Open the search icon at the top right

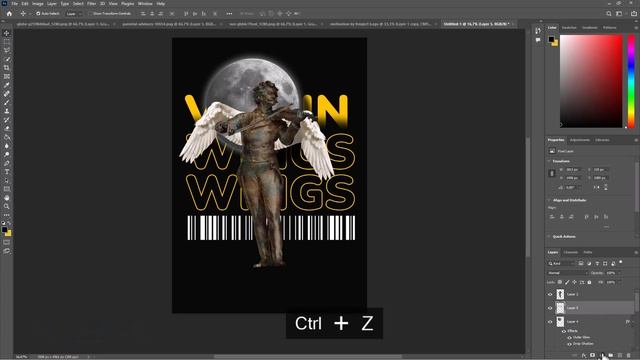coord(609,13)
